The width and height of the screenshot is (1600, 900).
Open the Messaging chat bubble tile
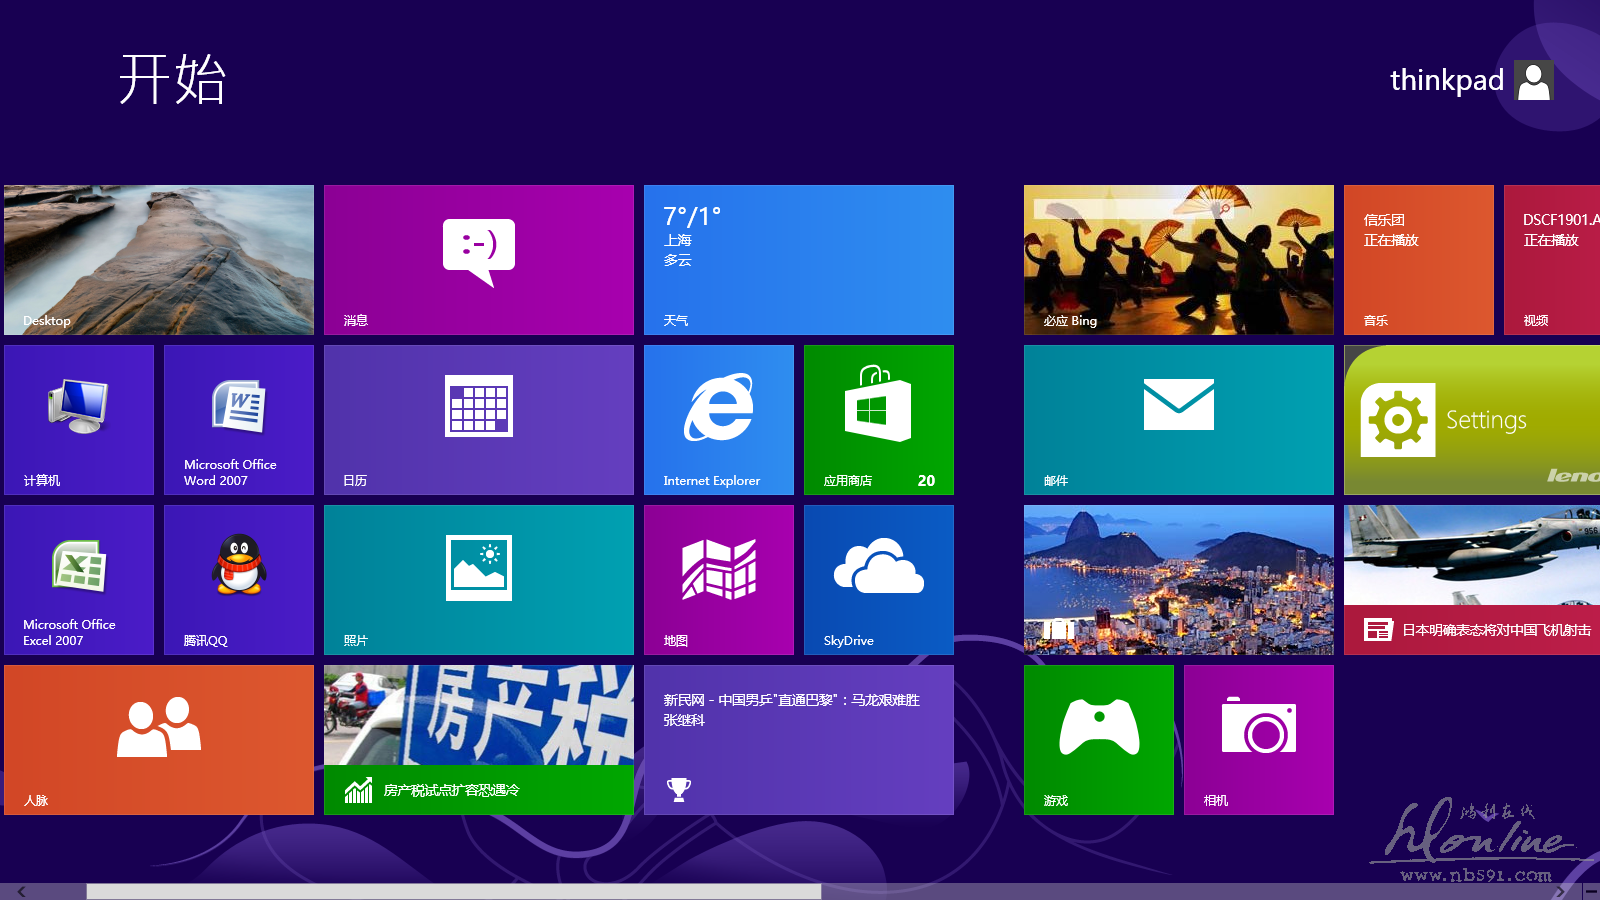coord(478,259)
